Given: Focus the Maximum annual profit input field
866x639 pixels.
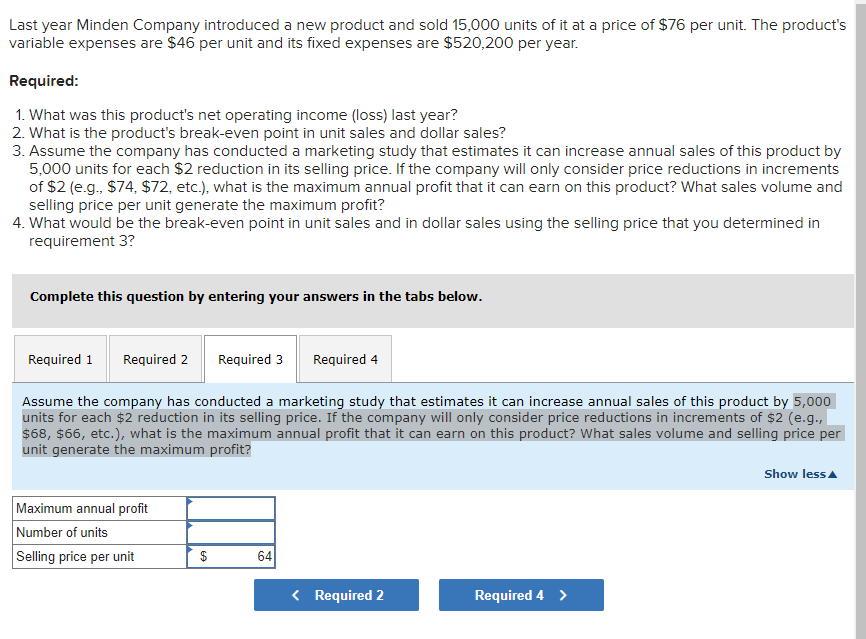Looking at the screenshot, I should click(x=232, y=509).
